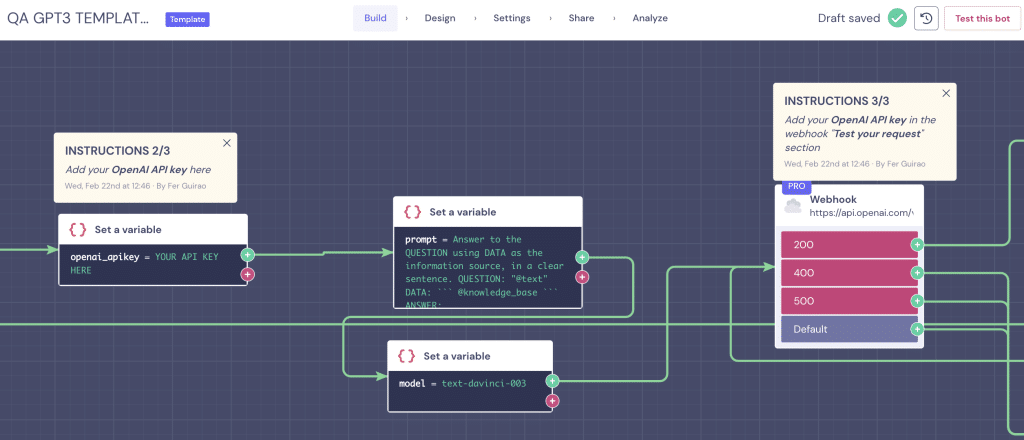The image size is (1024, 440).
Task: Close the INSTRUCTIONS 3/3 note
Action: coord(946,93)
